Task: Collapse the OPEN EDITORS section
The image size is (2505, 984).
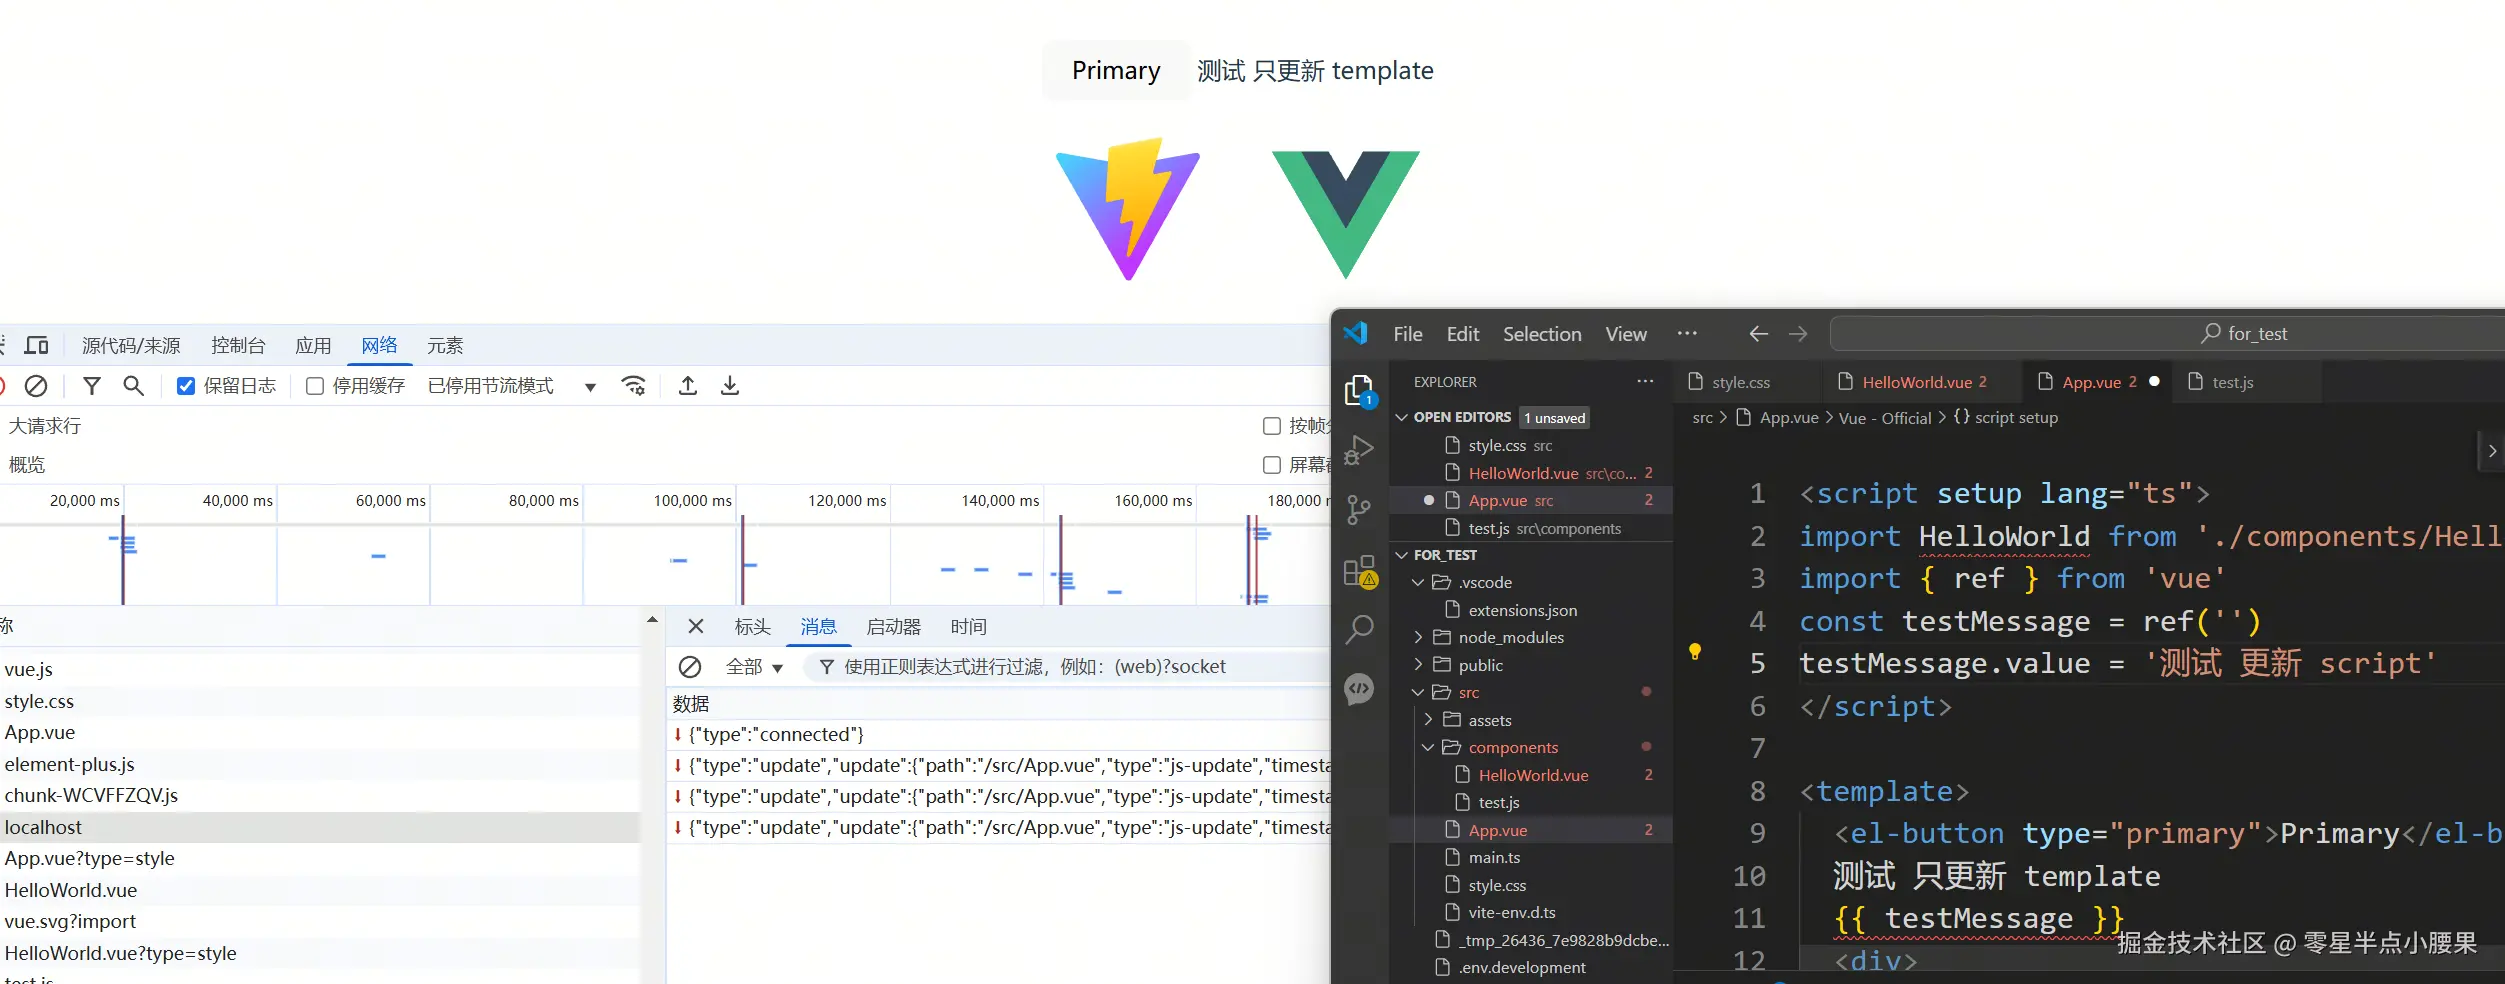Action: 1402,418
